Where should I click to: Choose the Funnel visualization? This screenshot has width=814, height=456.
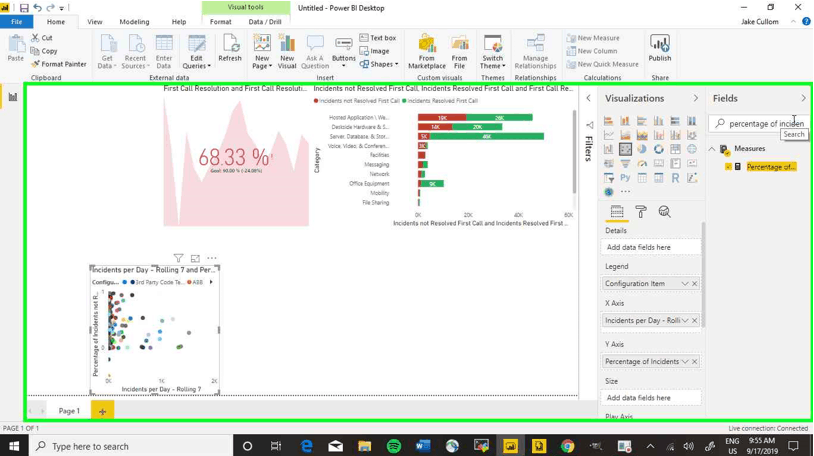point(625,164)
